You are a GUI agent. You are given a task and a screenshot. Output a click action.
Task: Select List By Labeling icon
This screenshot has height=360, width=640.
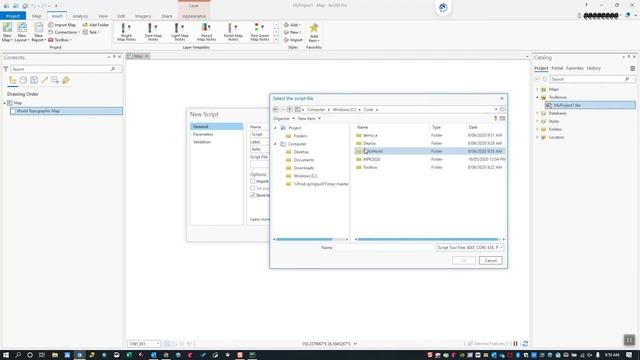(66, 80)
